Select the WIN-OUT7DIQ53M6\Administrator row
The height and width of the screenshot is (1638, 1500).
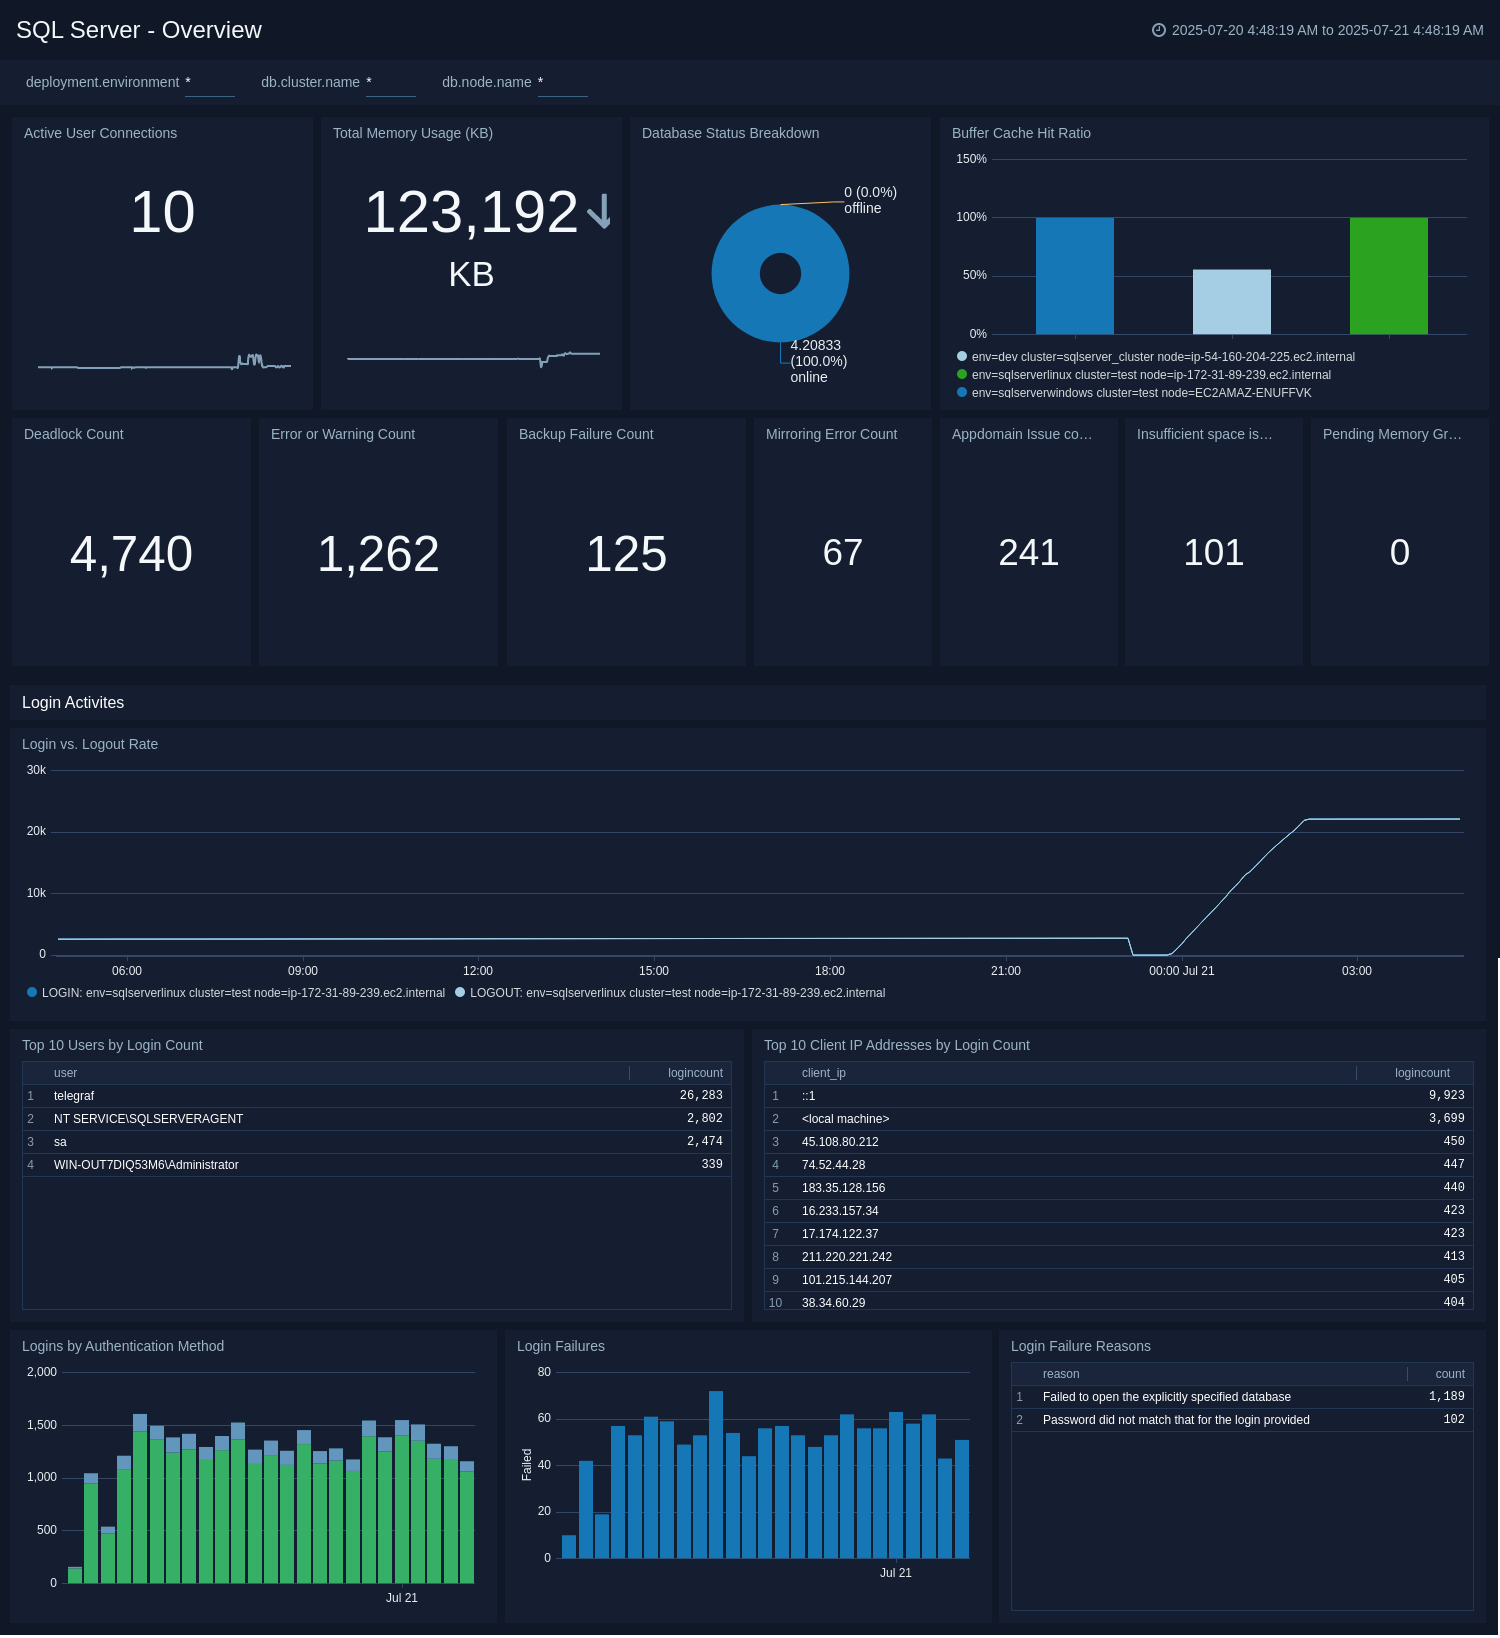pyautogui.click(x=377, y=1165)
